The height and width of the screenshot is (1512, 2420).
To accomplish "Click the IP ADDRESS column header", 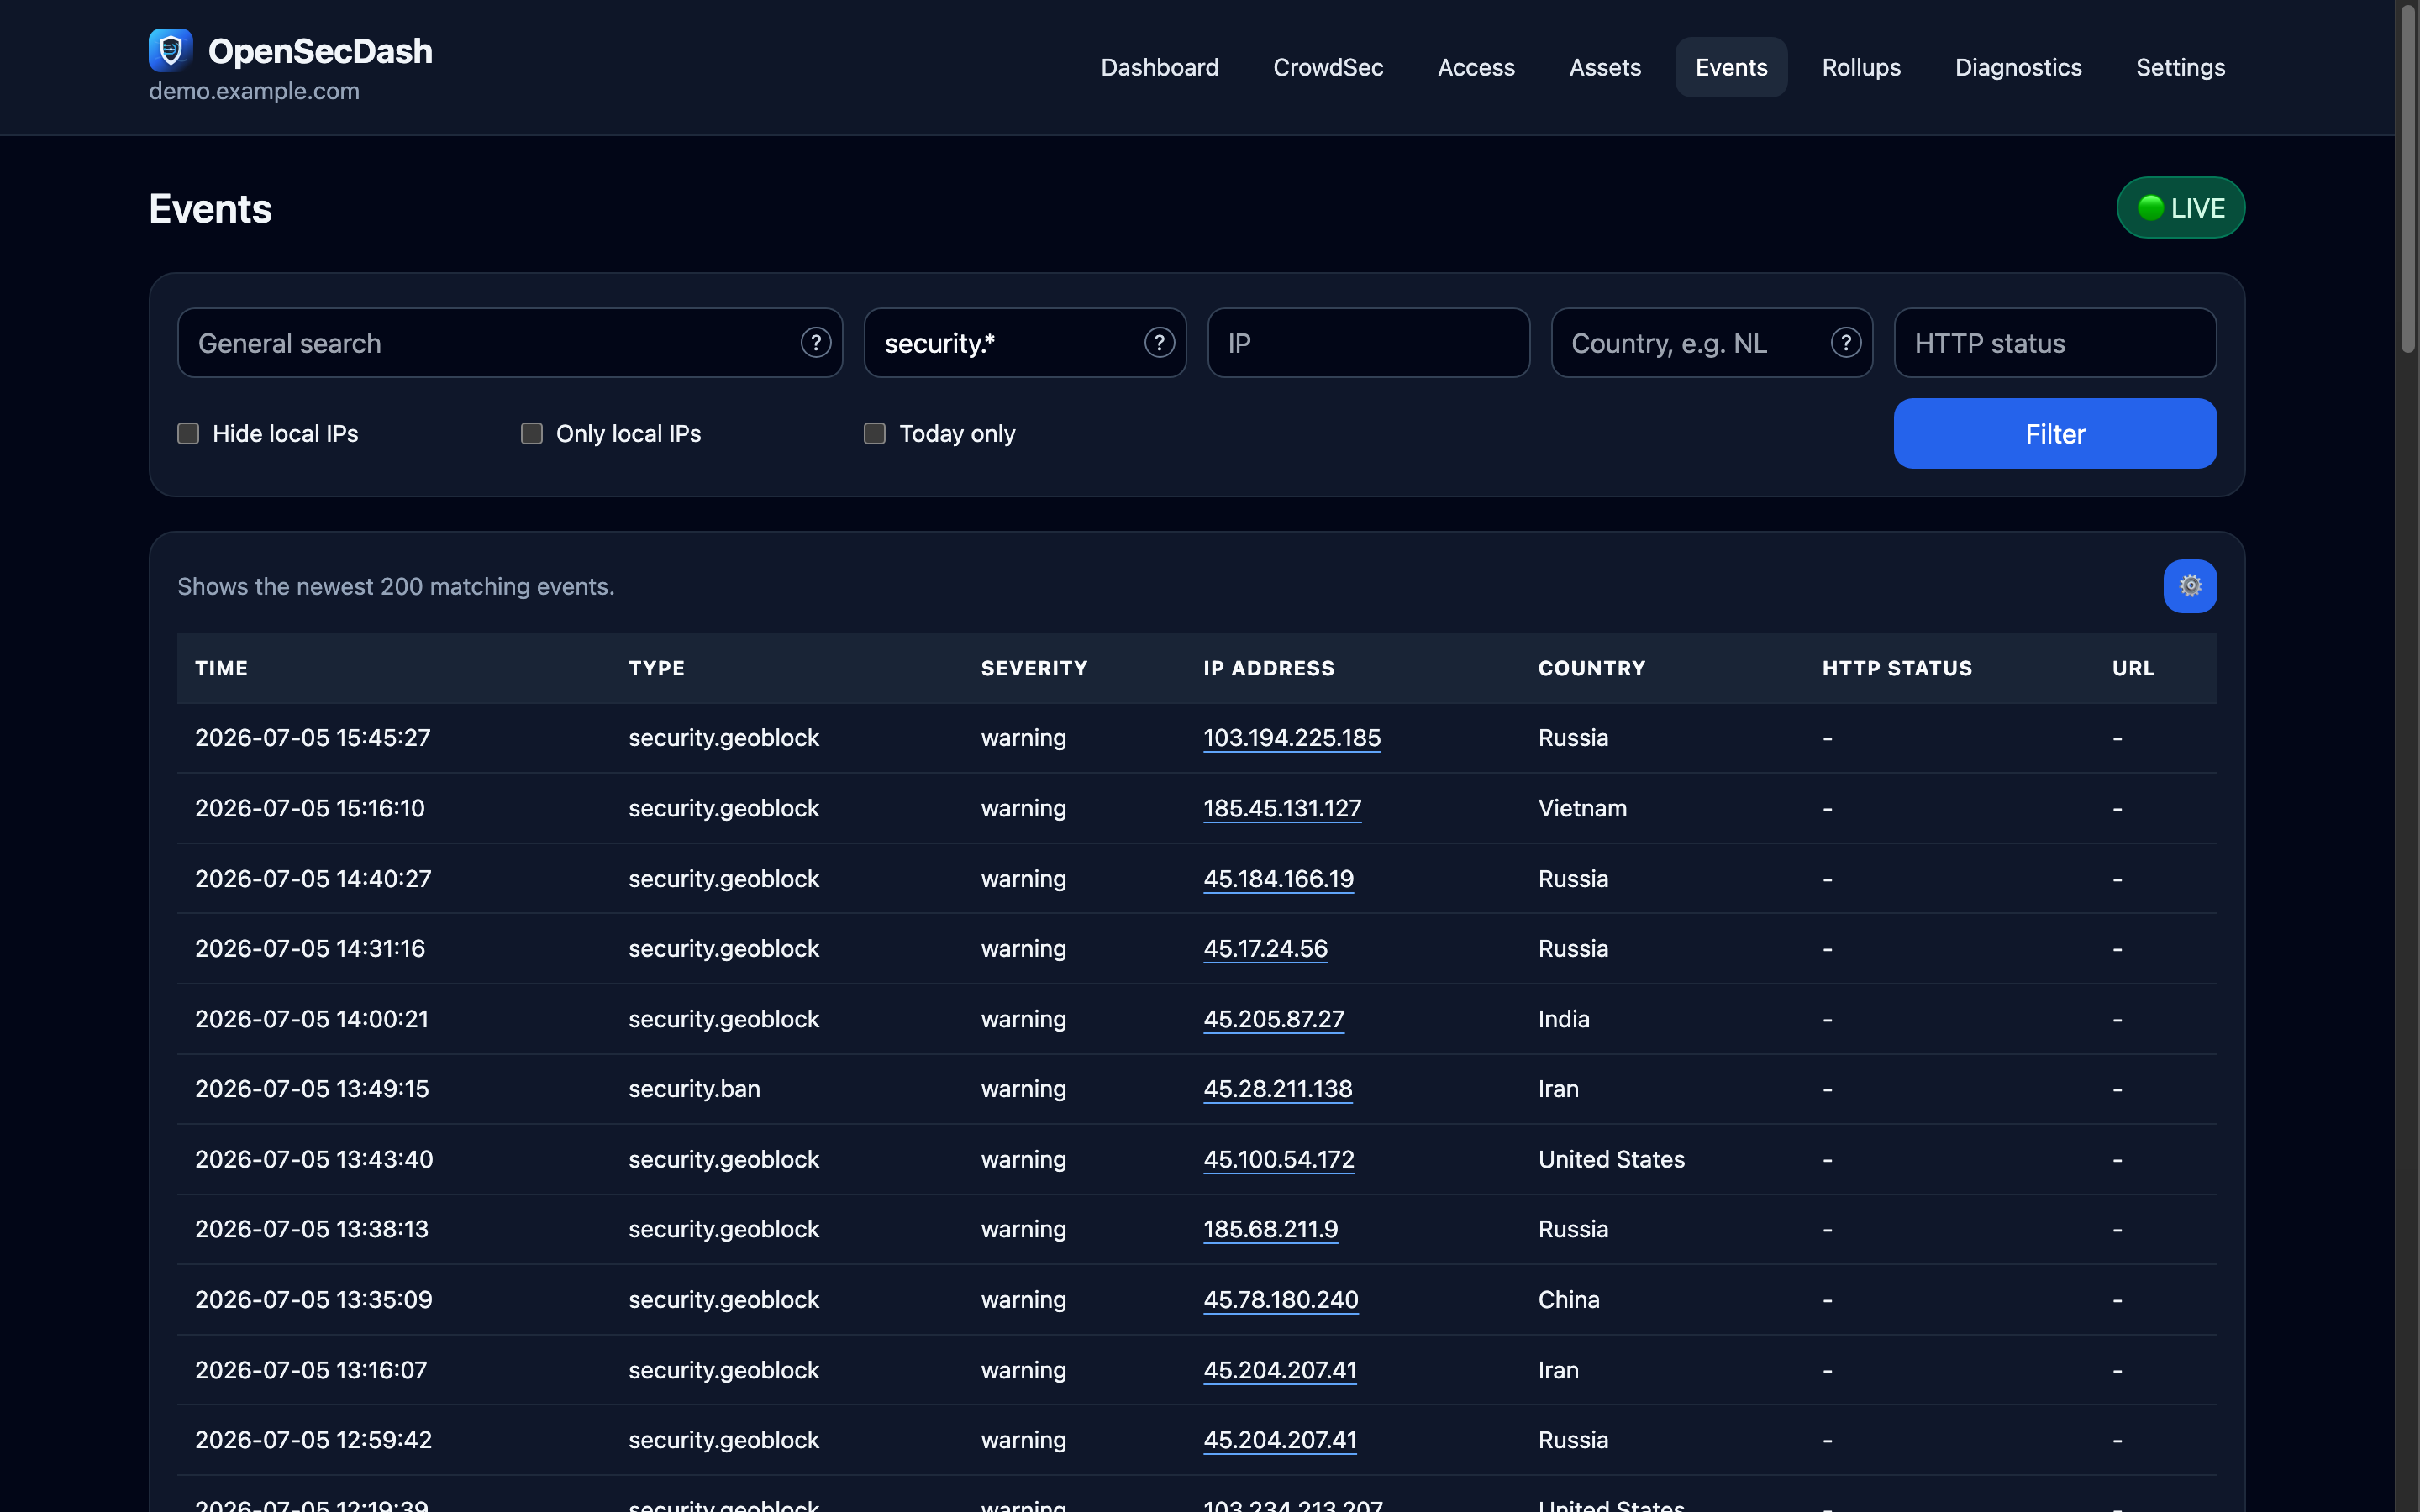I will click(x=1269, y=668).
